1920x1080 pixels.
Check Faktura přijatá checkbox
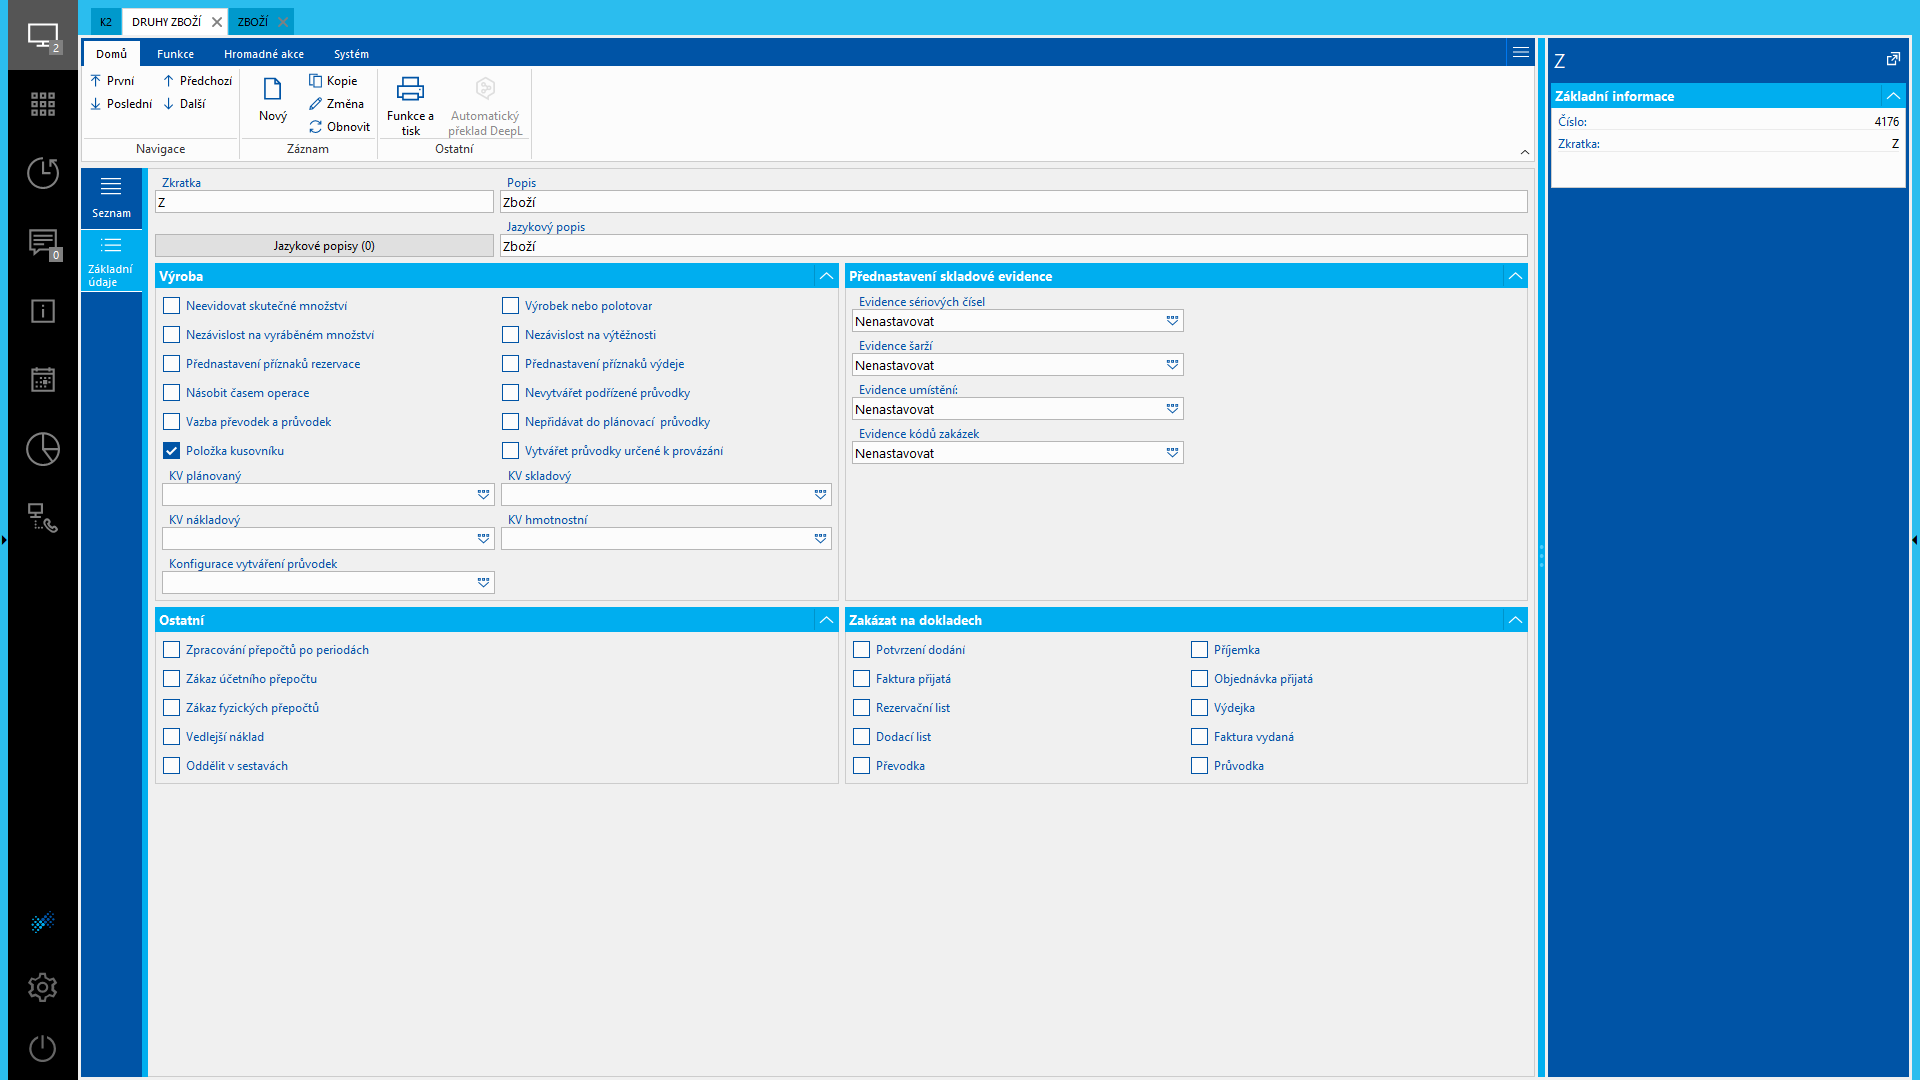pos(861,679)
